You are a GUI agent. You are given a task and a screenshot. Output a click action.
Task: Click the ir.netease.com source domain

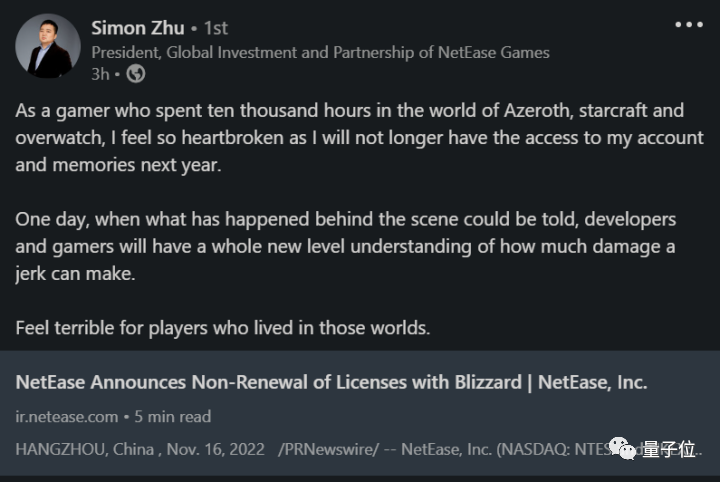(x=67, y=416)
